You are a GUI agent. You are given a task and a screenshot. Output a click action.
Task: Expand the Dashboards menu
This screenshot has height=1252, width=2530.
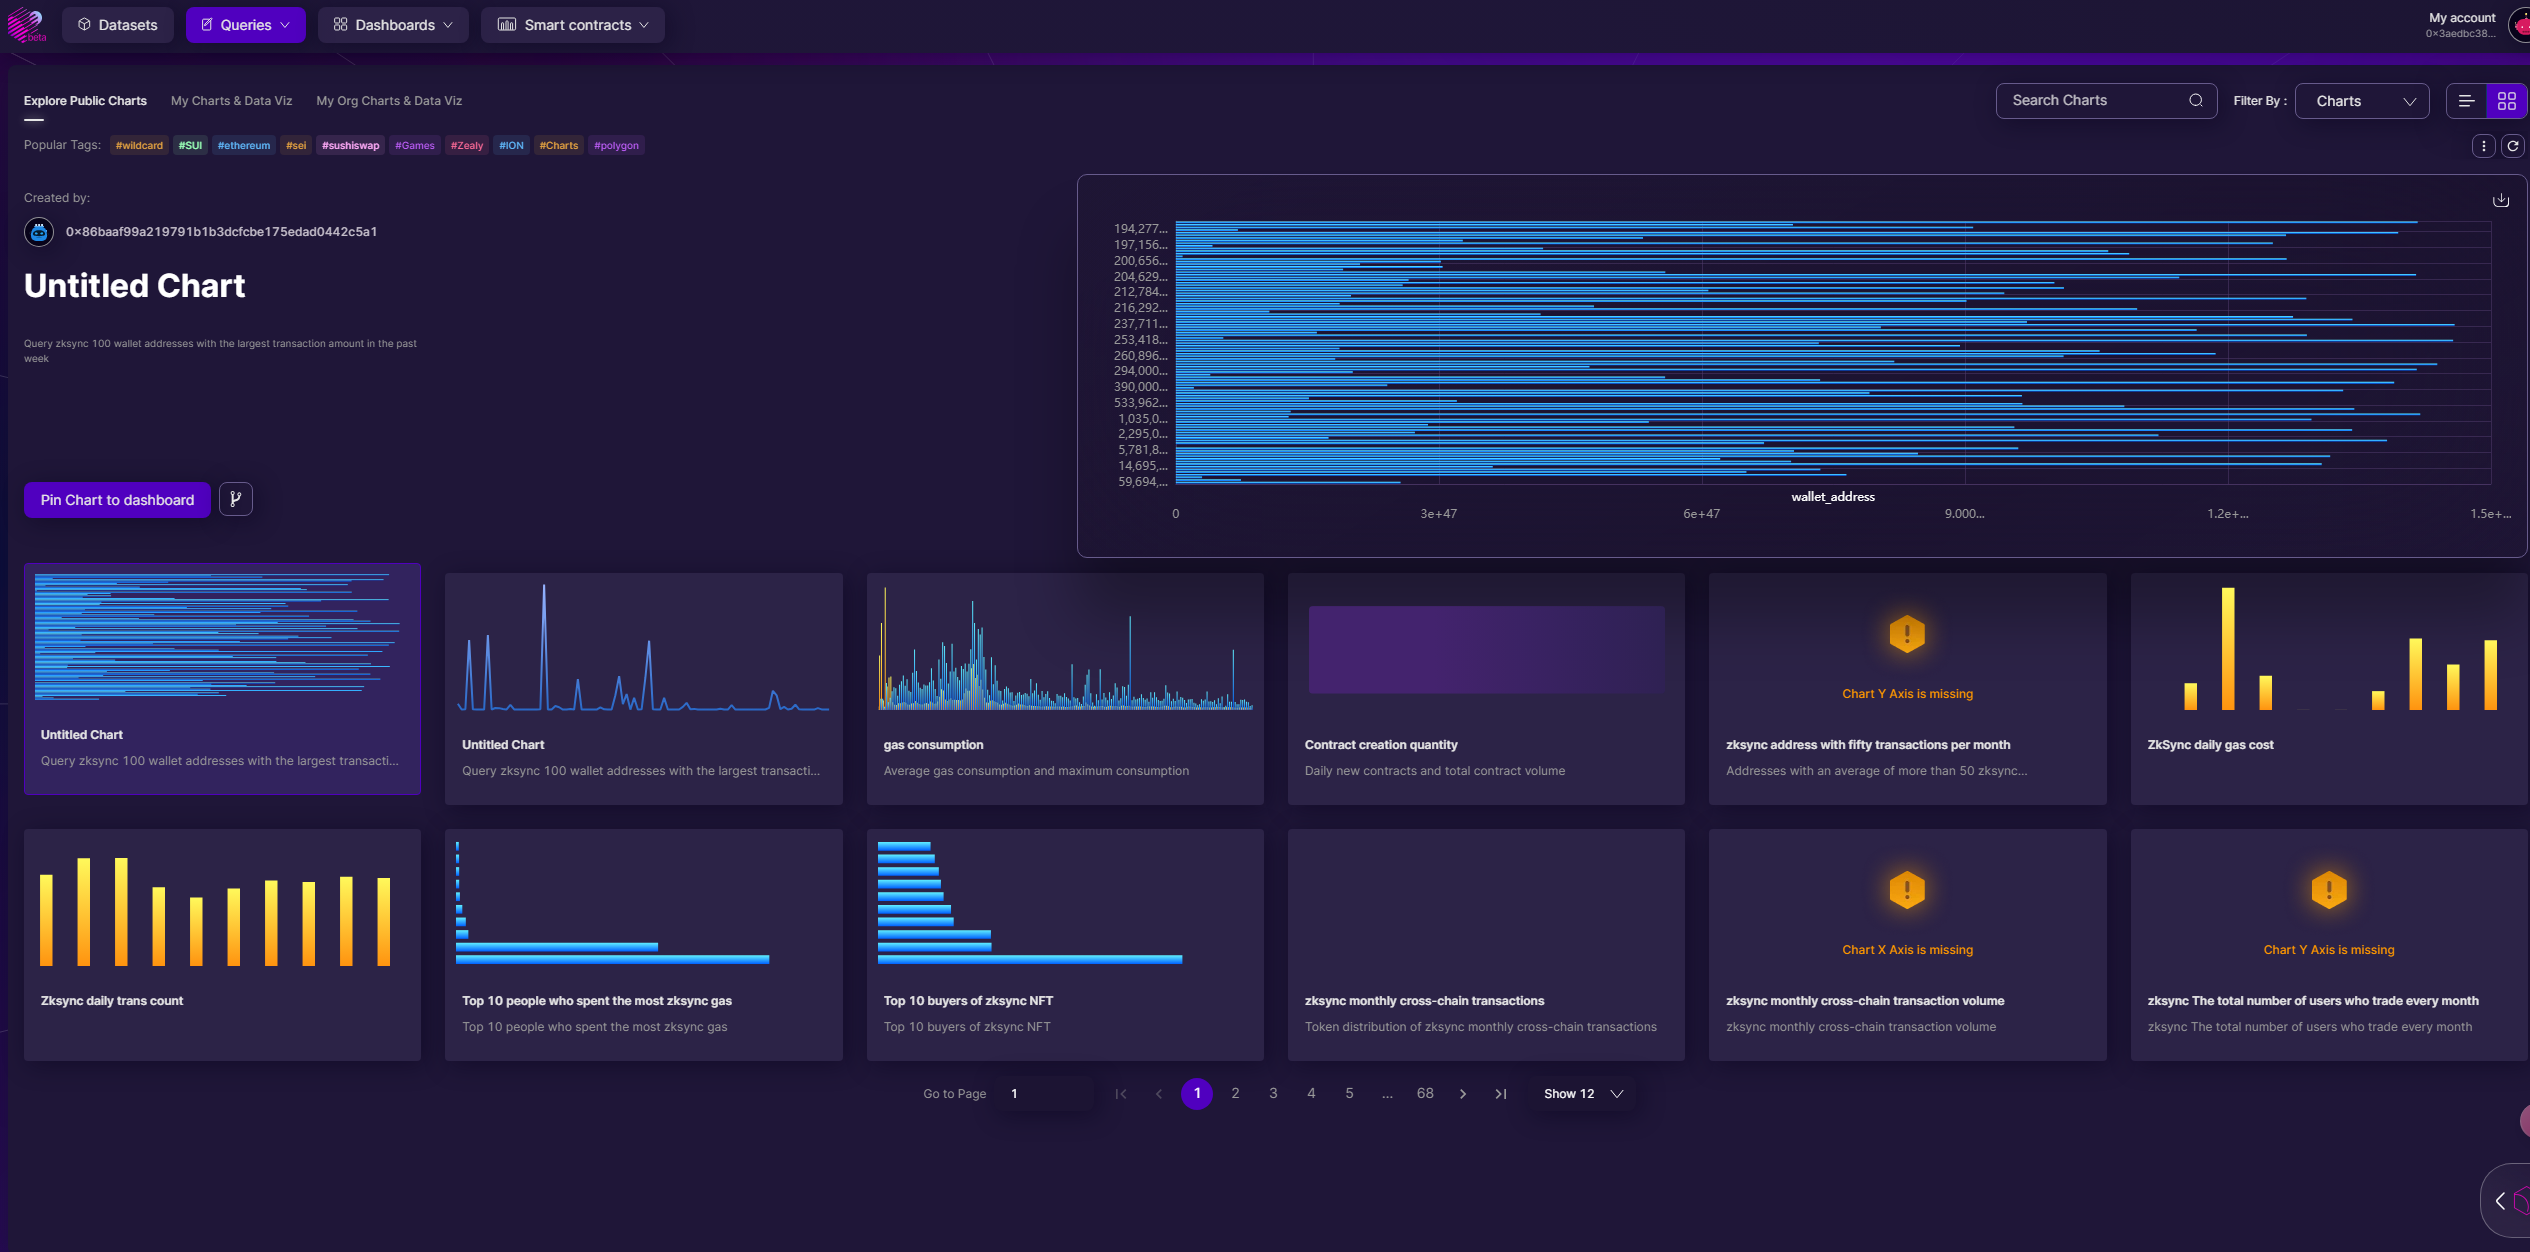pos(393,25)
